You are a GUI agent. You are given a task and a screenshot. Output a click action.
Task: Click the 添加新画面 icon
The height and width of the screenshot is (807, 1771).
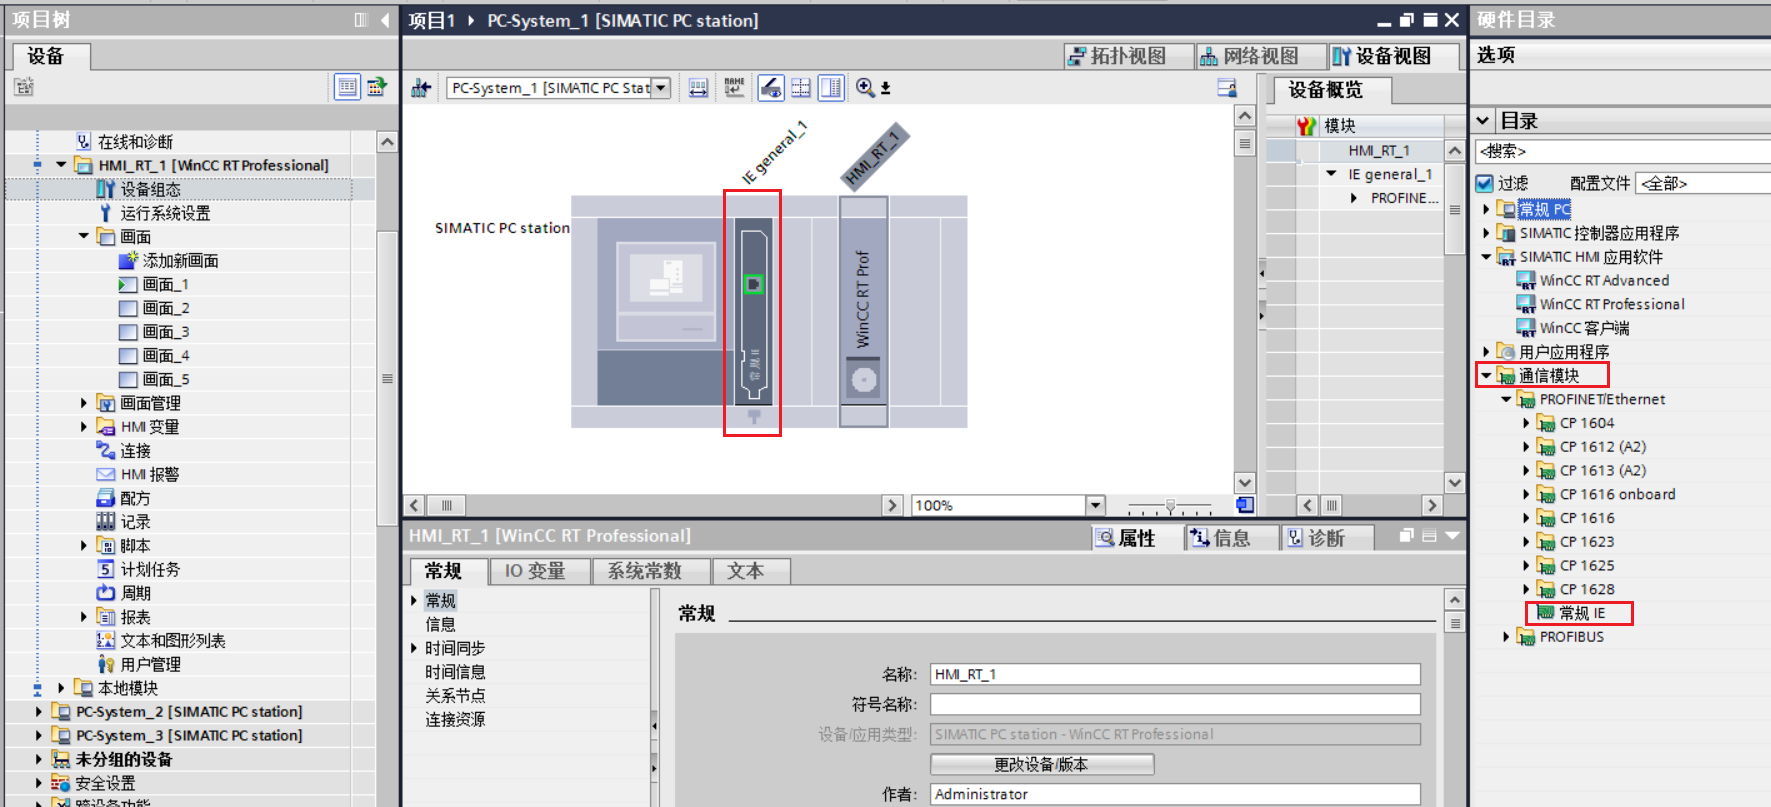click(128, 260)
